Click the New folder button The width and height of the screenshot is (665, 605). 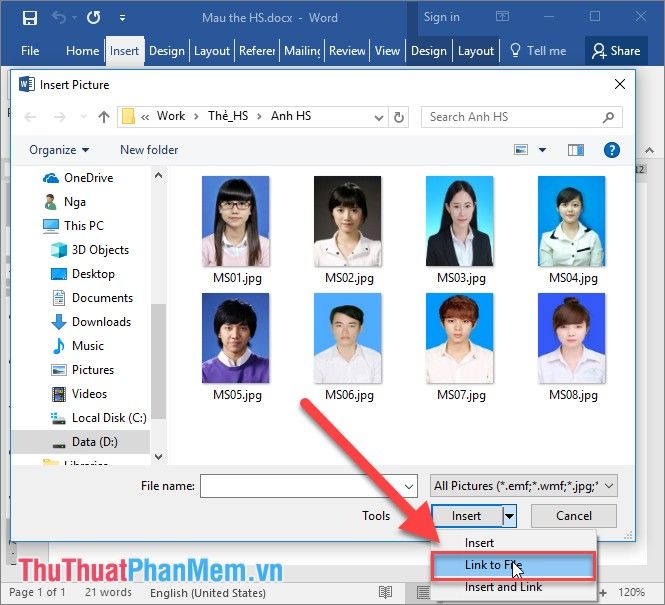pyautogui.click(x=149, y=150)
